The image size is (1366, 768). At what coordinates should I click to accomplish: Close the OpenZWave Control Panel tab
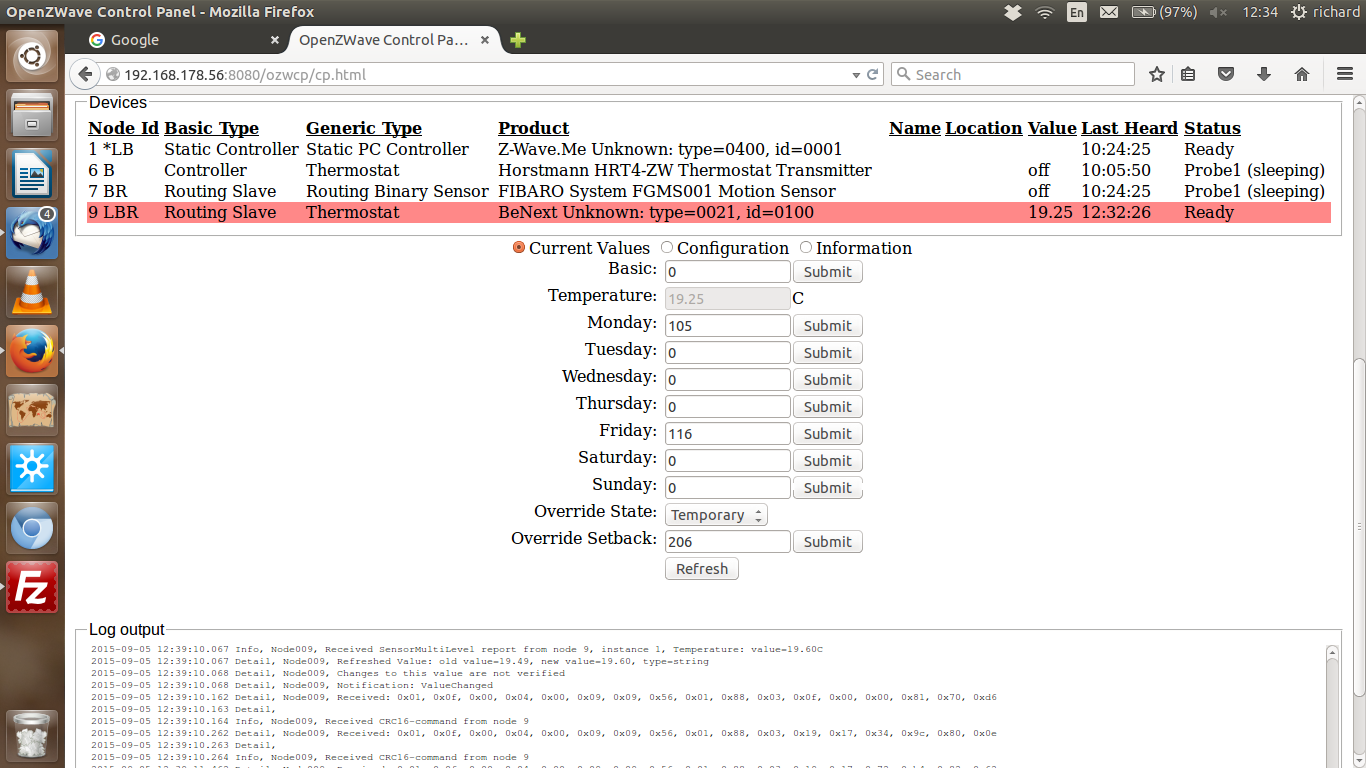[485, 40]
